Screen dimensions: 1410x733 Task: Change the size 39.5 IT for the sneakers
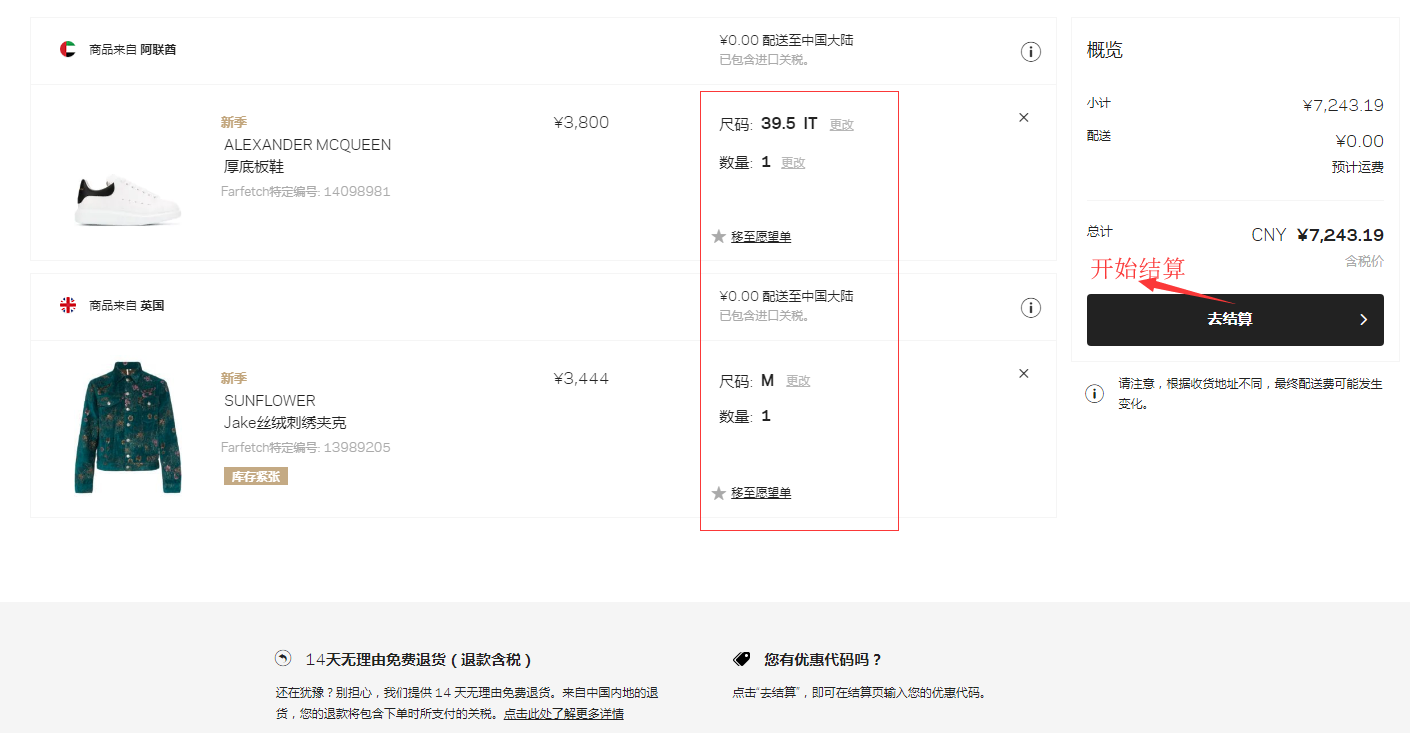click(x=842, y=125)
